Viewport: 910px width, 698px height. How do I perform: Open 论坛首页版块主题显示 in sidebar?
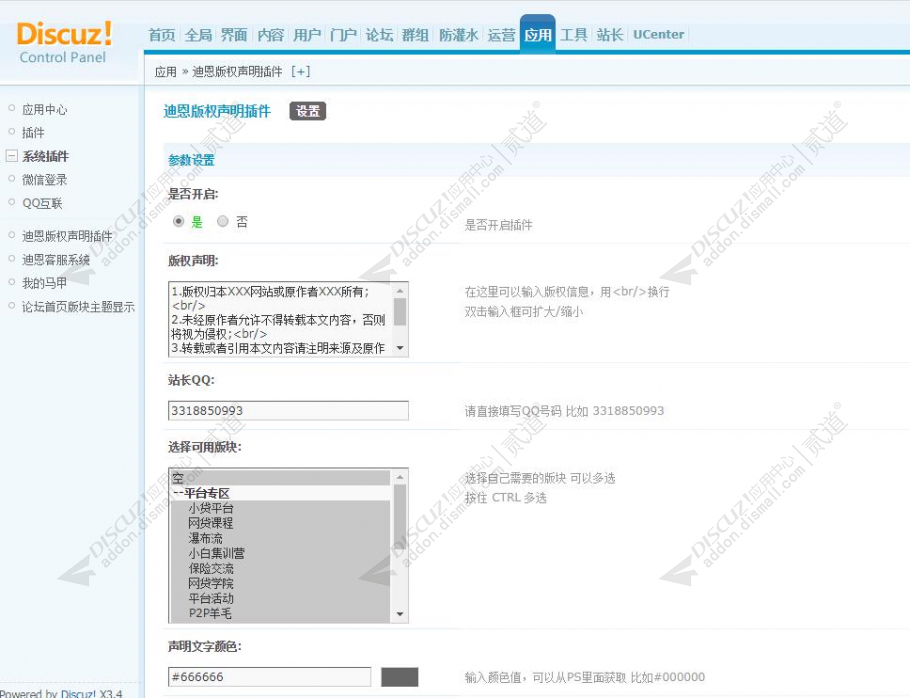(x=78, y=307)
